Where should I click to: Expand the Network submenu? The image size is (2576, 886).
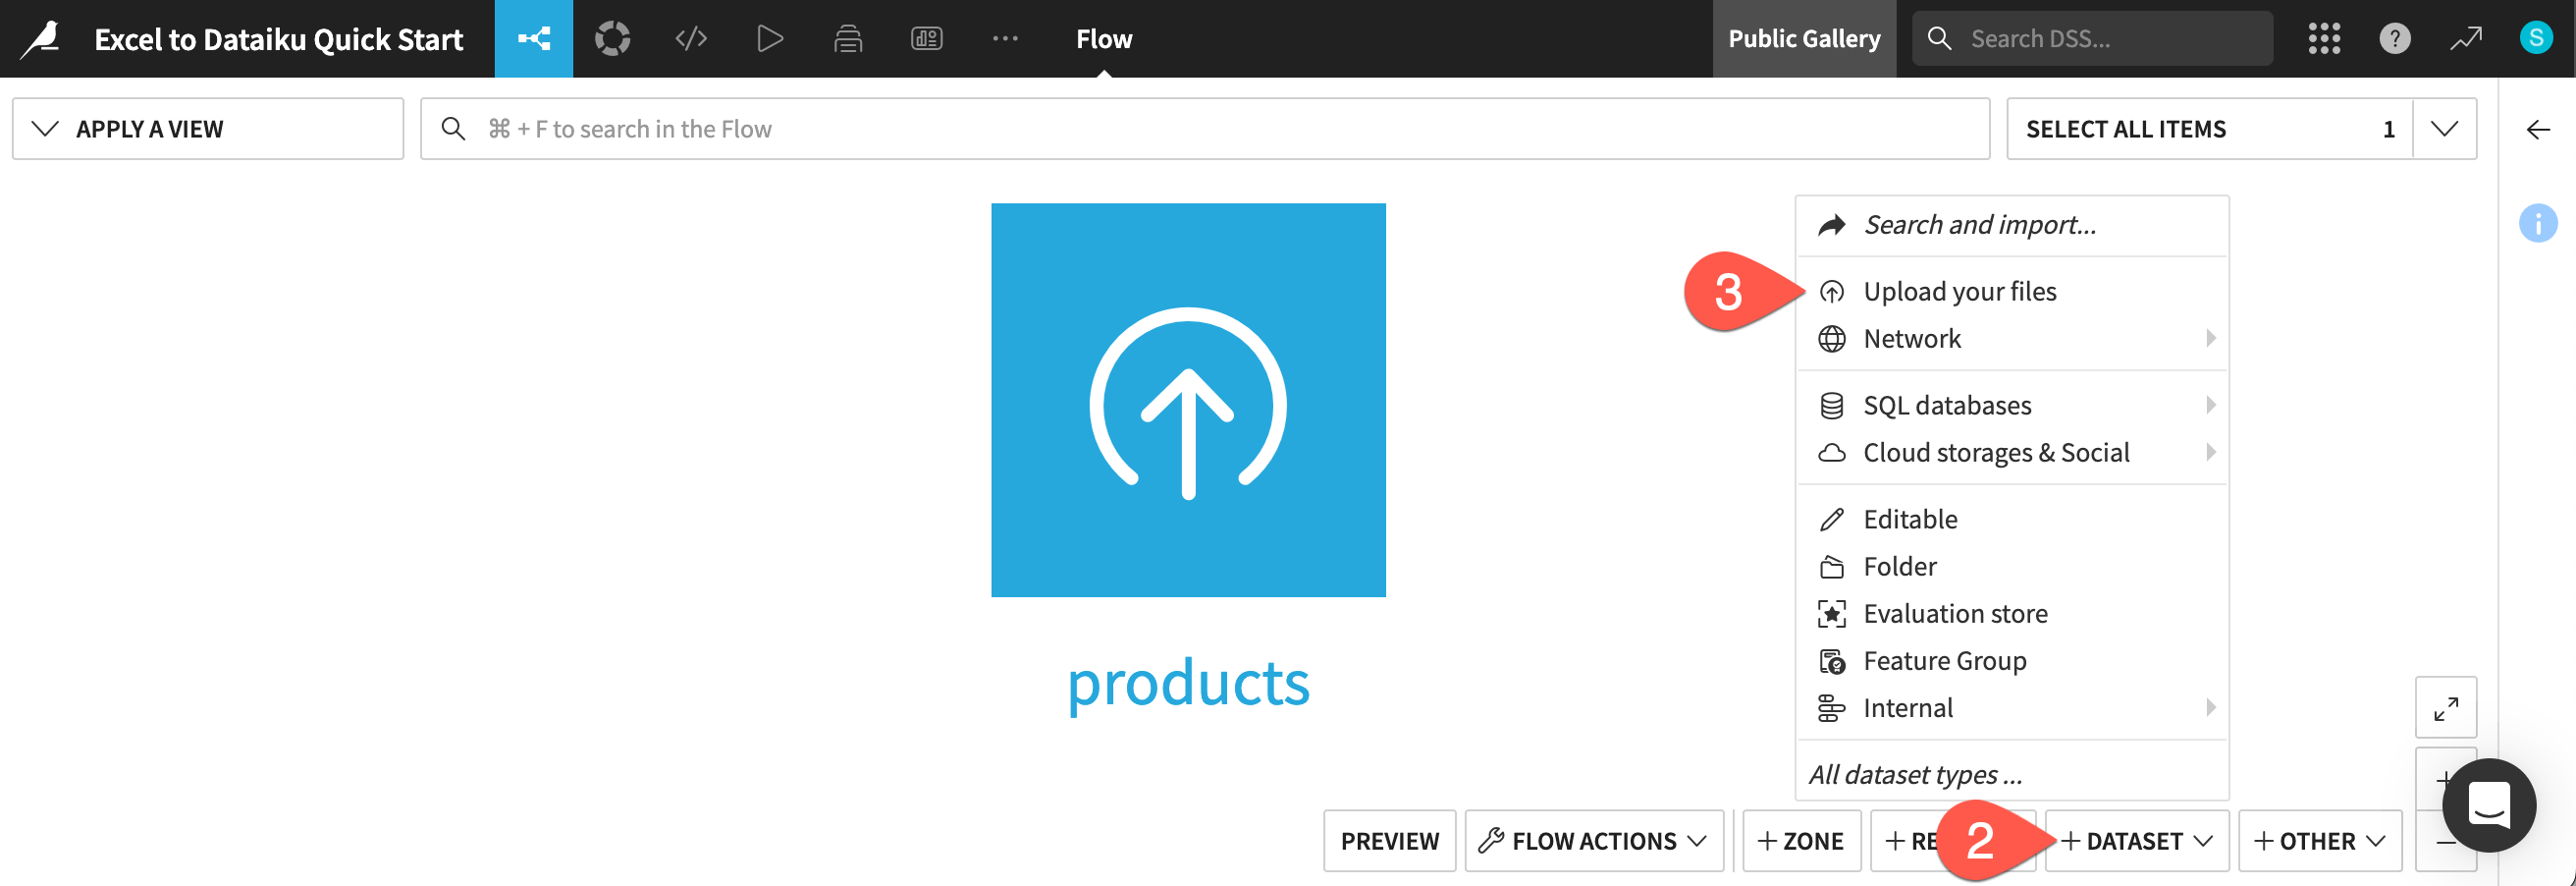2012,339
